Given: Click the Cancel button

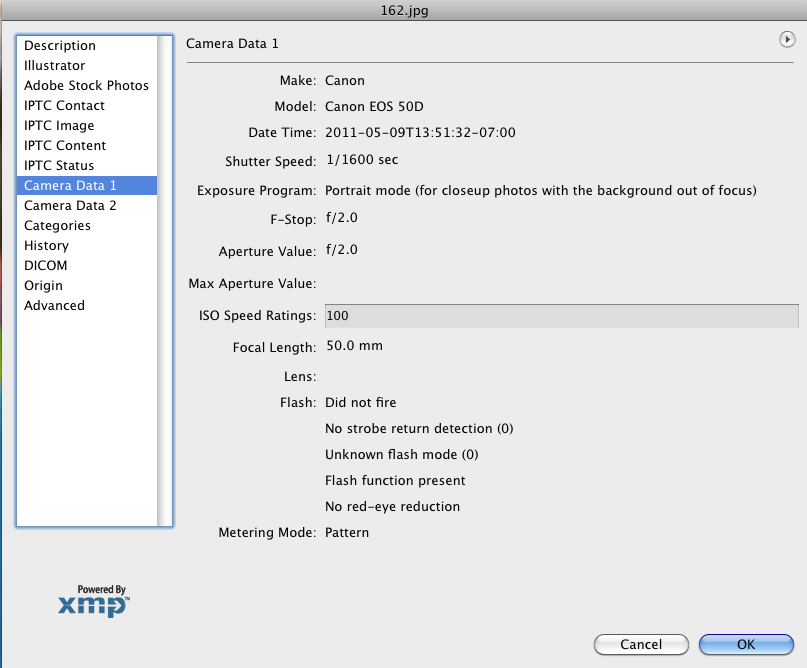Looking at the screenshot, I should 641,644.
